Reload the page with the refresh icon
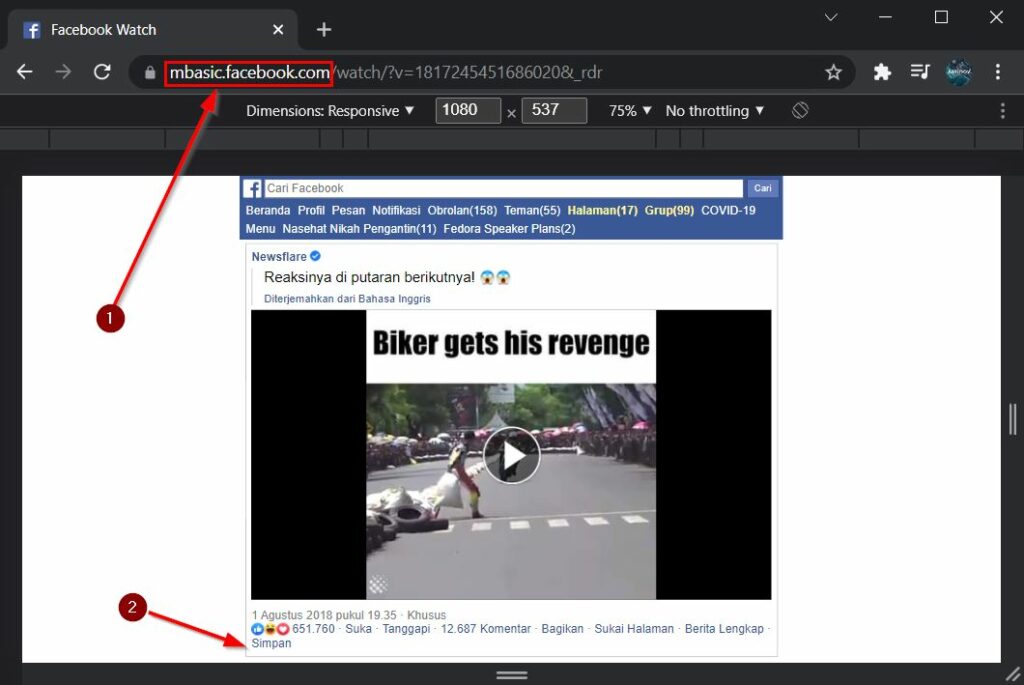Screen dimensions: 1024x685 pos(102,72)
